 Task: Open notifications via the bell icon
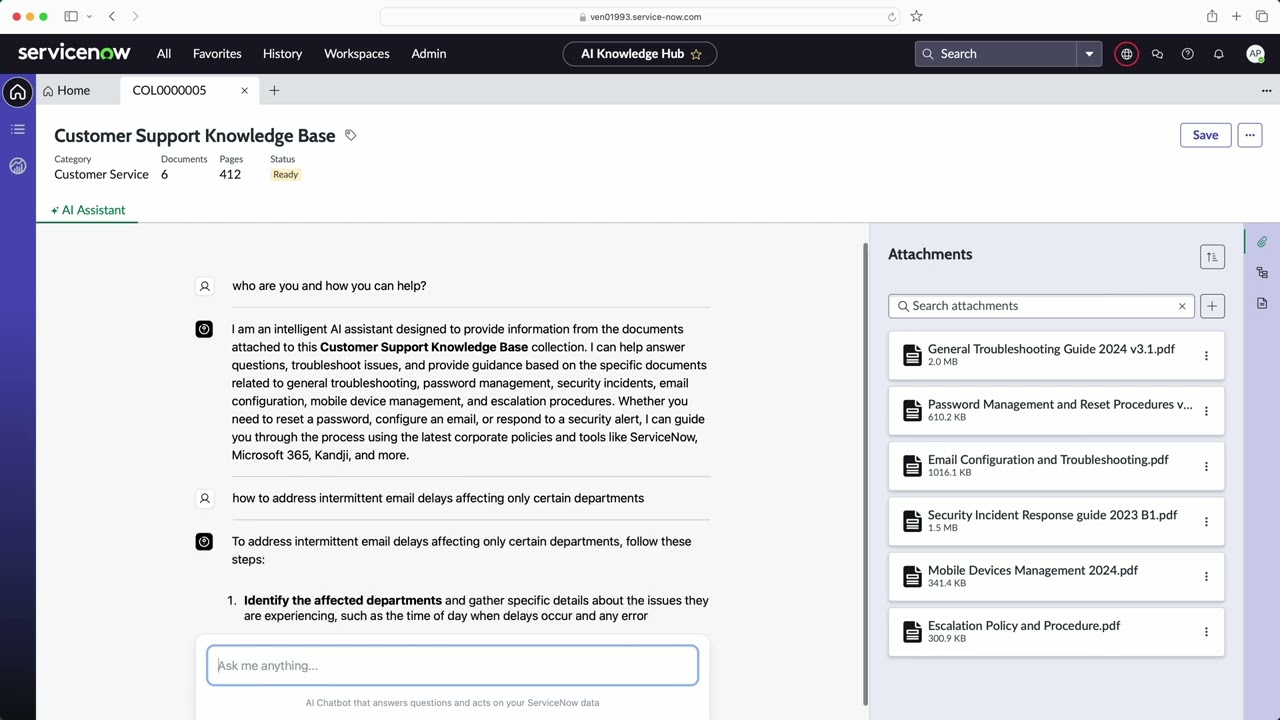(x=1218, y=54)
